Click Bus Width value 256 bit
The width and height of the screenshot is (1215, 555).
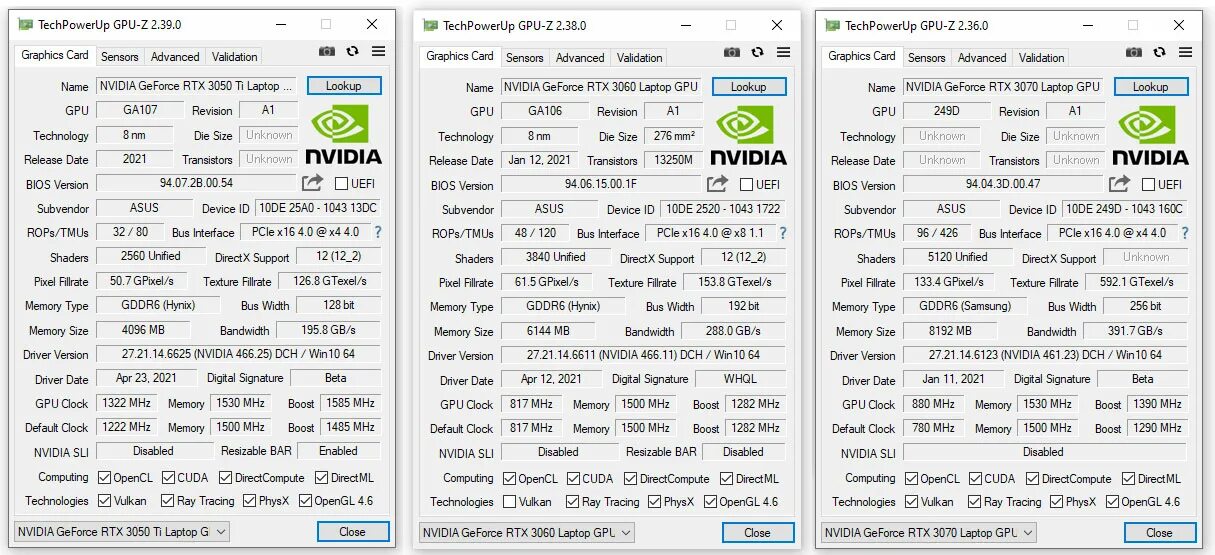click(1145, 306)
